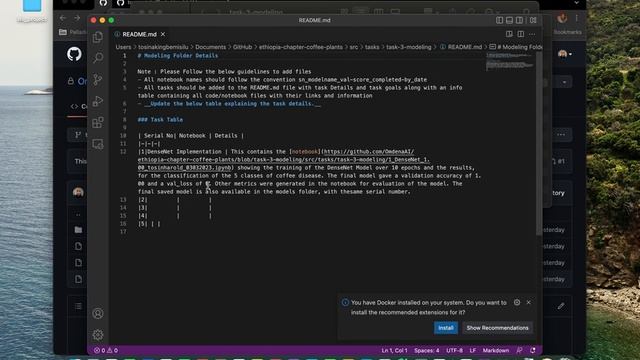This screenshot has width=640, height=360.
Task: Open the Search view in activity bar
Action: tap(98, 58)
